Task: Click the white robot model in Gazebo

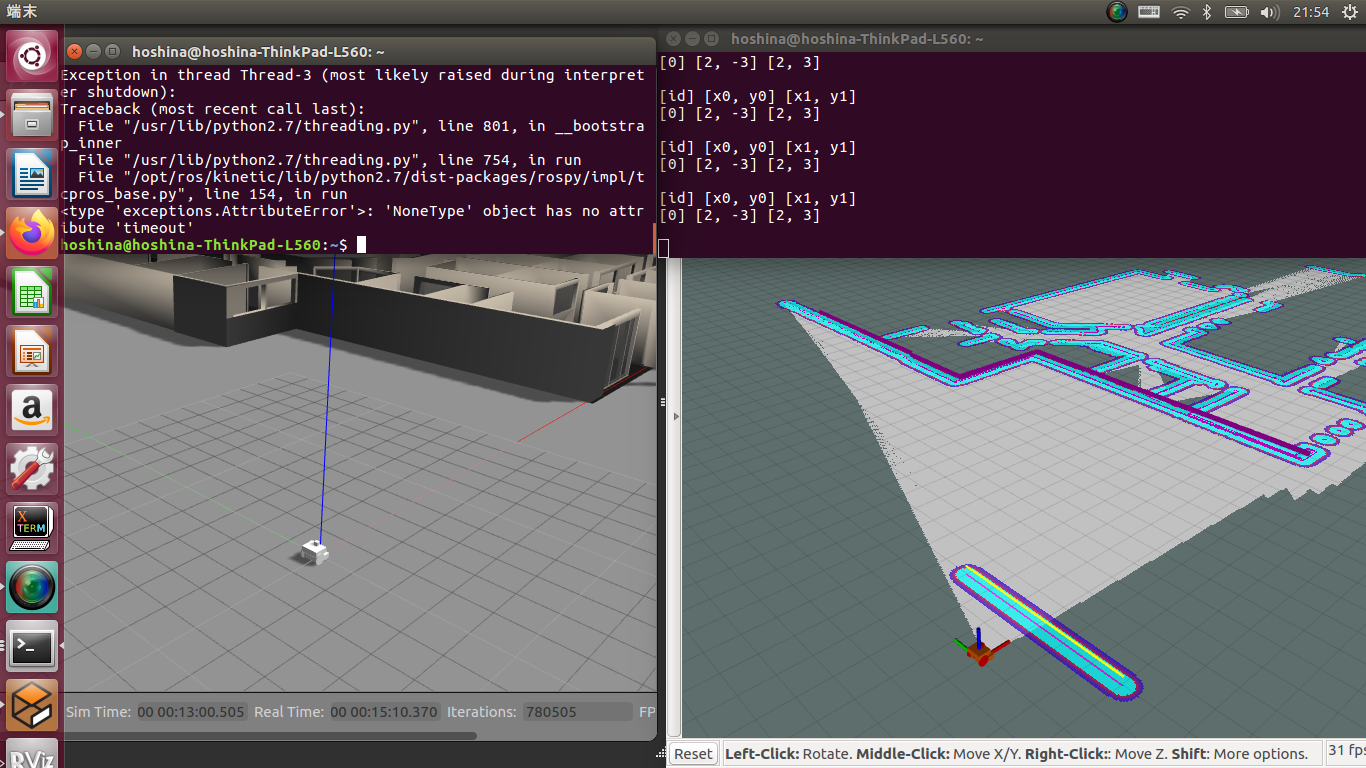Action: (316, 551)
